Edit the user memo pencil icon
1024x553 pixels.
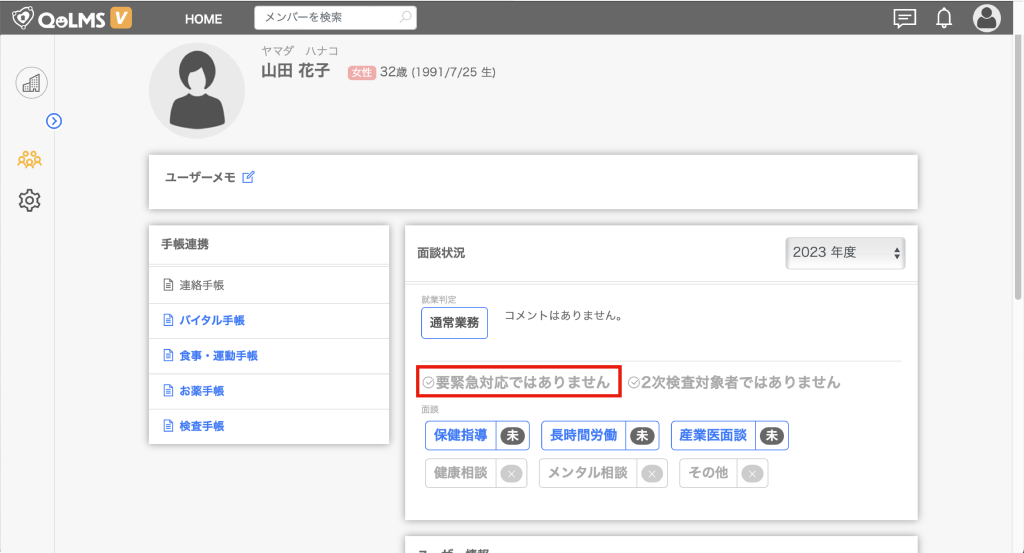249,177
